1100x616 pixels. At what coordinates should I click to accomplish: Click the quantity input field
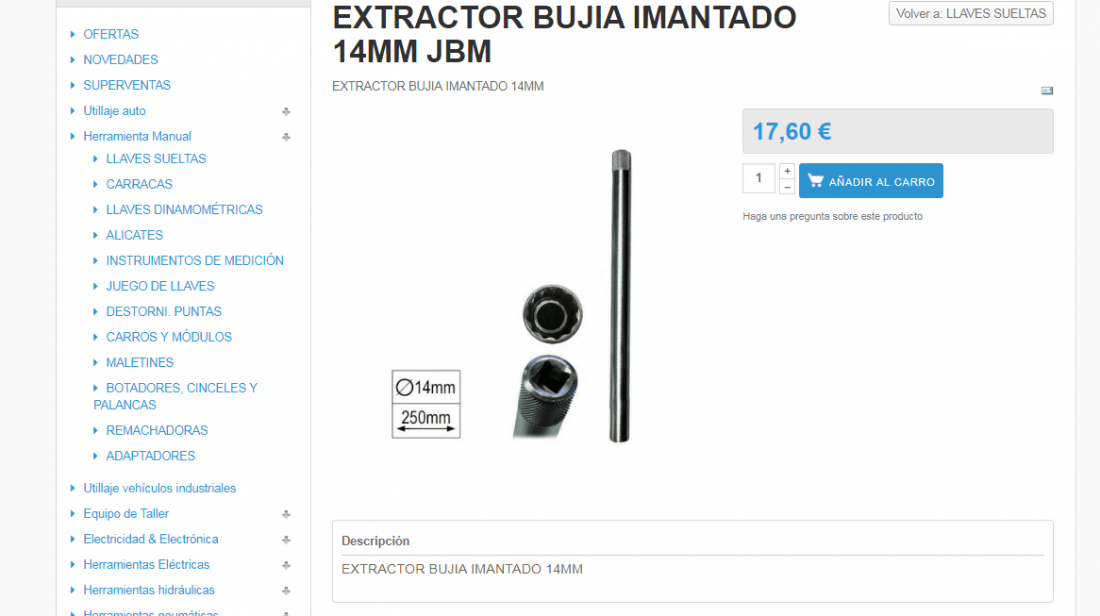click(758, 178)
